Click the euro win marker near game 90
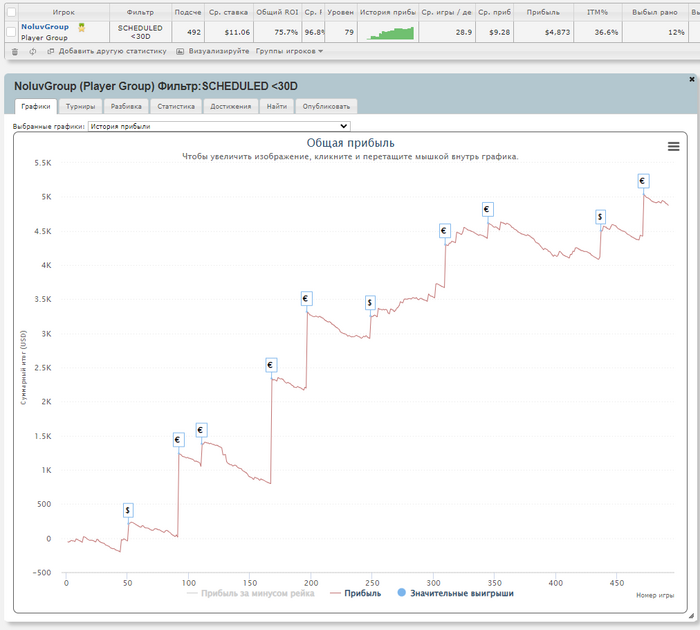The height and width of the screenshot is (630, 700). coord(178,440)
